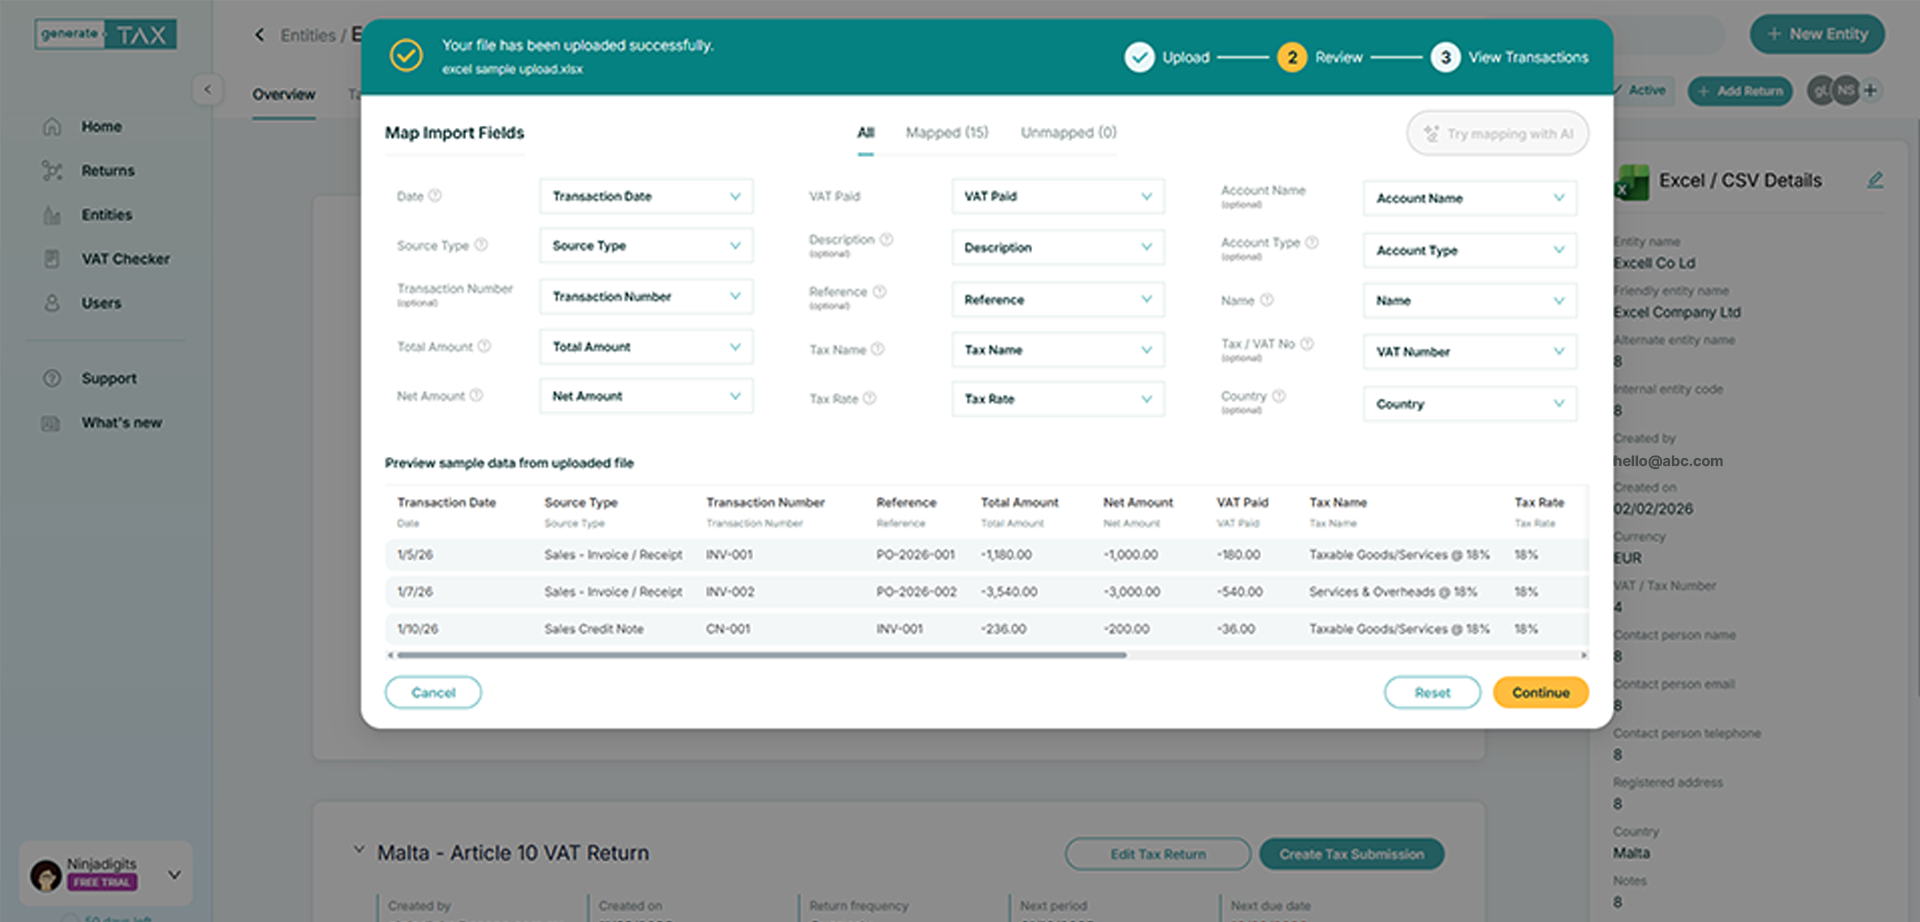Open the What's new icon
Viewport: 1920px width, 922px height.
pyautogui.click(x=52, y=423)
